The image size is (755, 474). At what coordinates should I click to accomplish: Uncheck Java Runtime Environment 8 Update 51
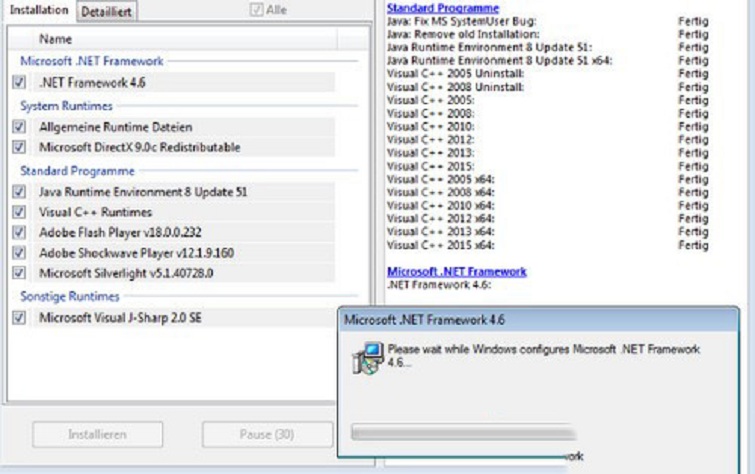(x=20, y=192)
